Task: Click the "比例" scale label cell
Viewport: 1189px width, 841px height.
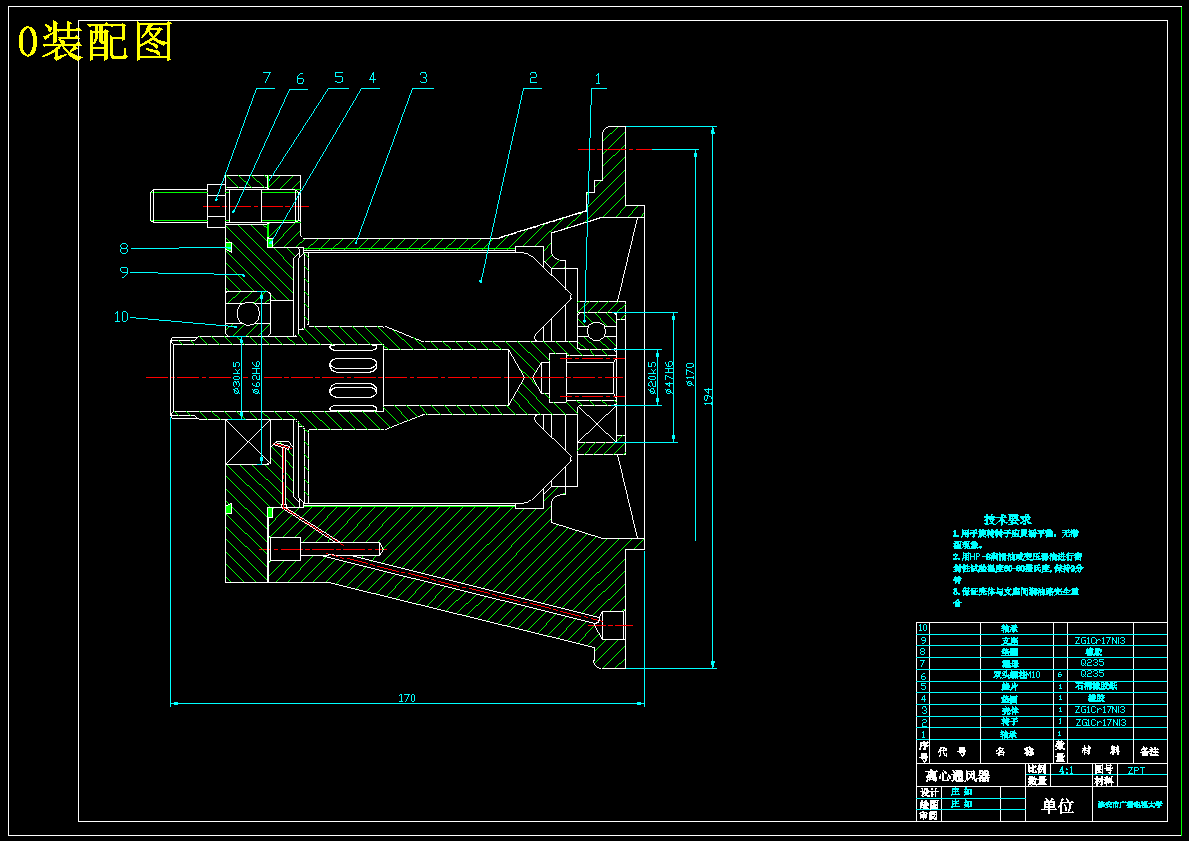Action: 1037,770
